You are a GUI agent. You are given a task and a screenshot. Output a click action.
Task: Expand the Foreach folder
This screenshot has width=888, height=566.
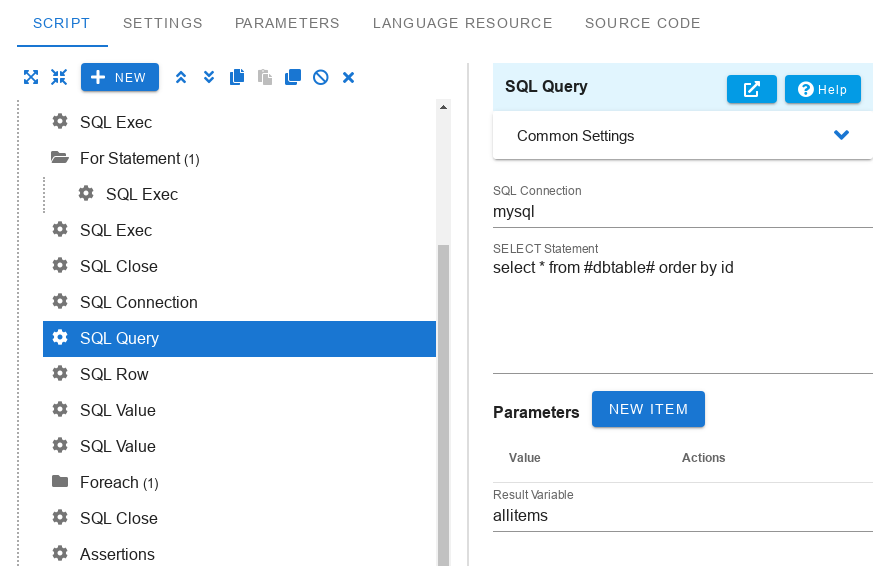tap(60, 482)
